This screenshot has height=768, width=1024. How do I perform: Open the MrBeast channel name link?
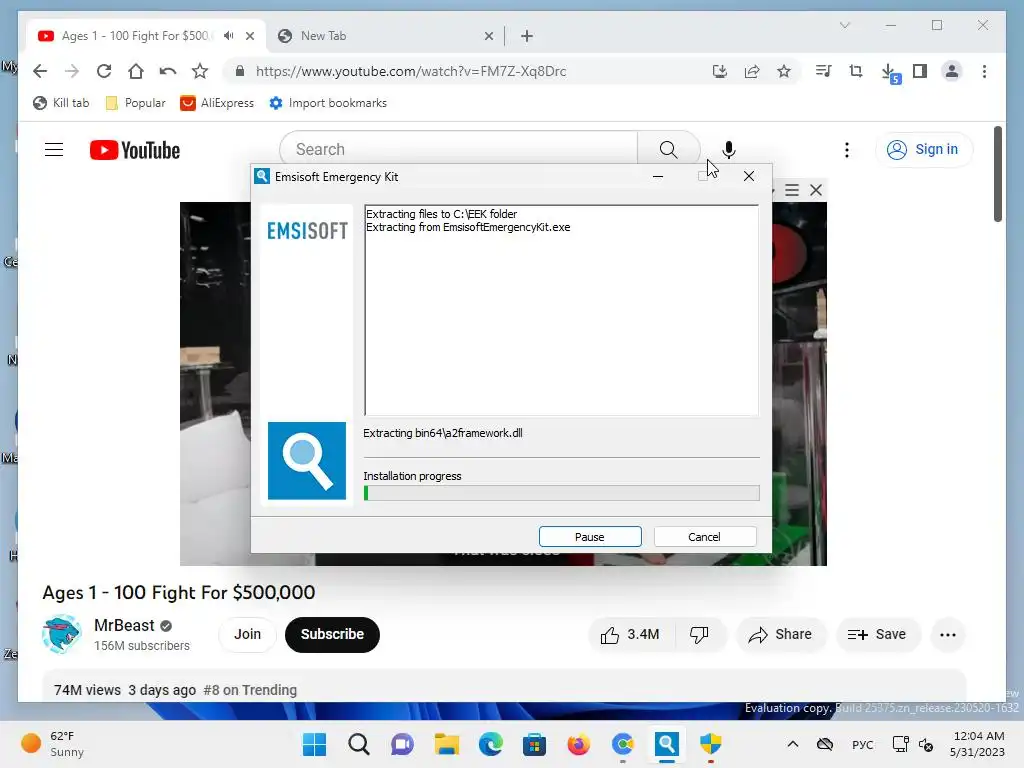coord(124,626)
